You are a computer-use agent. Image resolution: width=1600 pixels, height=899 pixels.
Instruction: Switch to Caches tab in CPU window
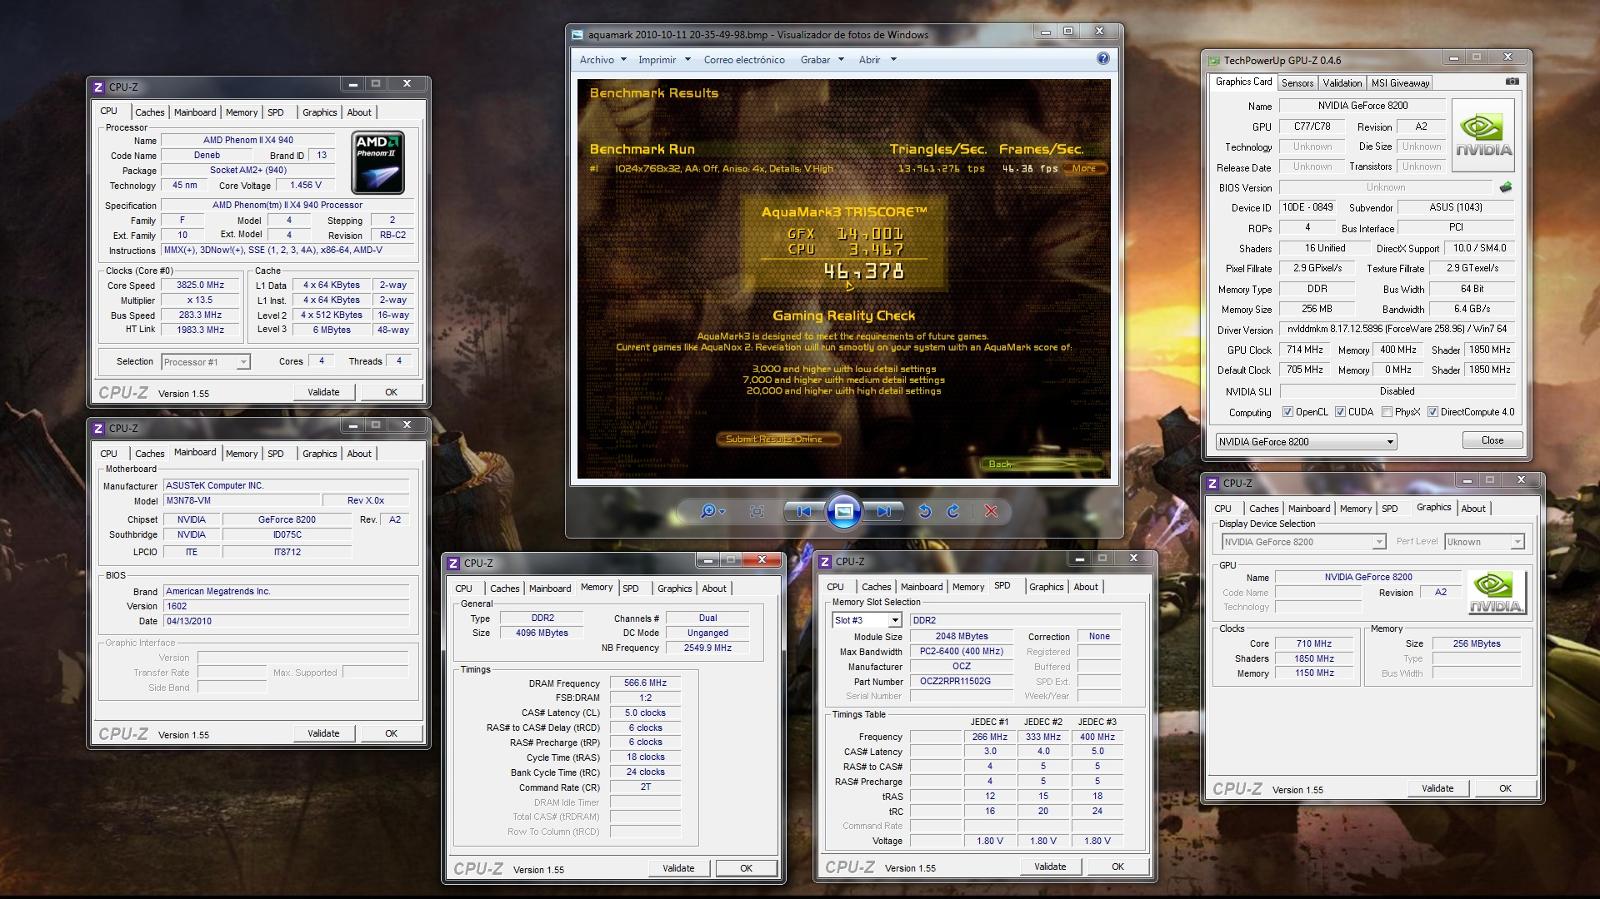coord(150,112)
